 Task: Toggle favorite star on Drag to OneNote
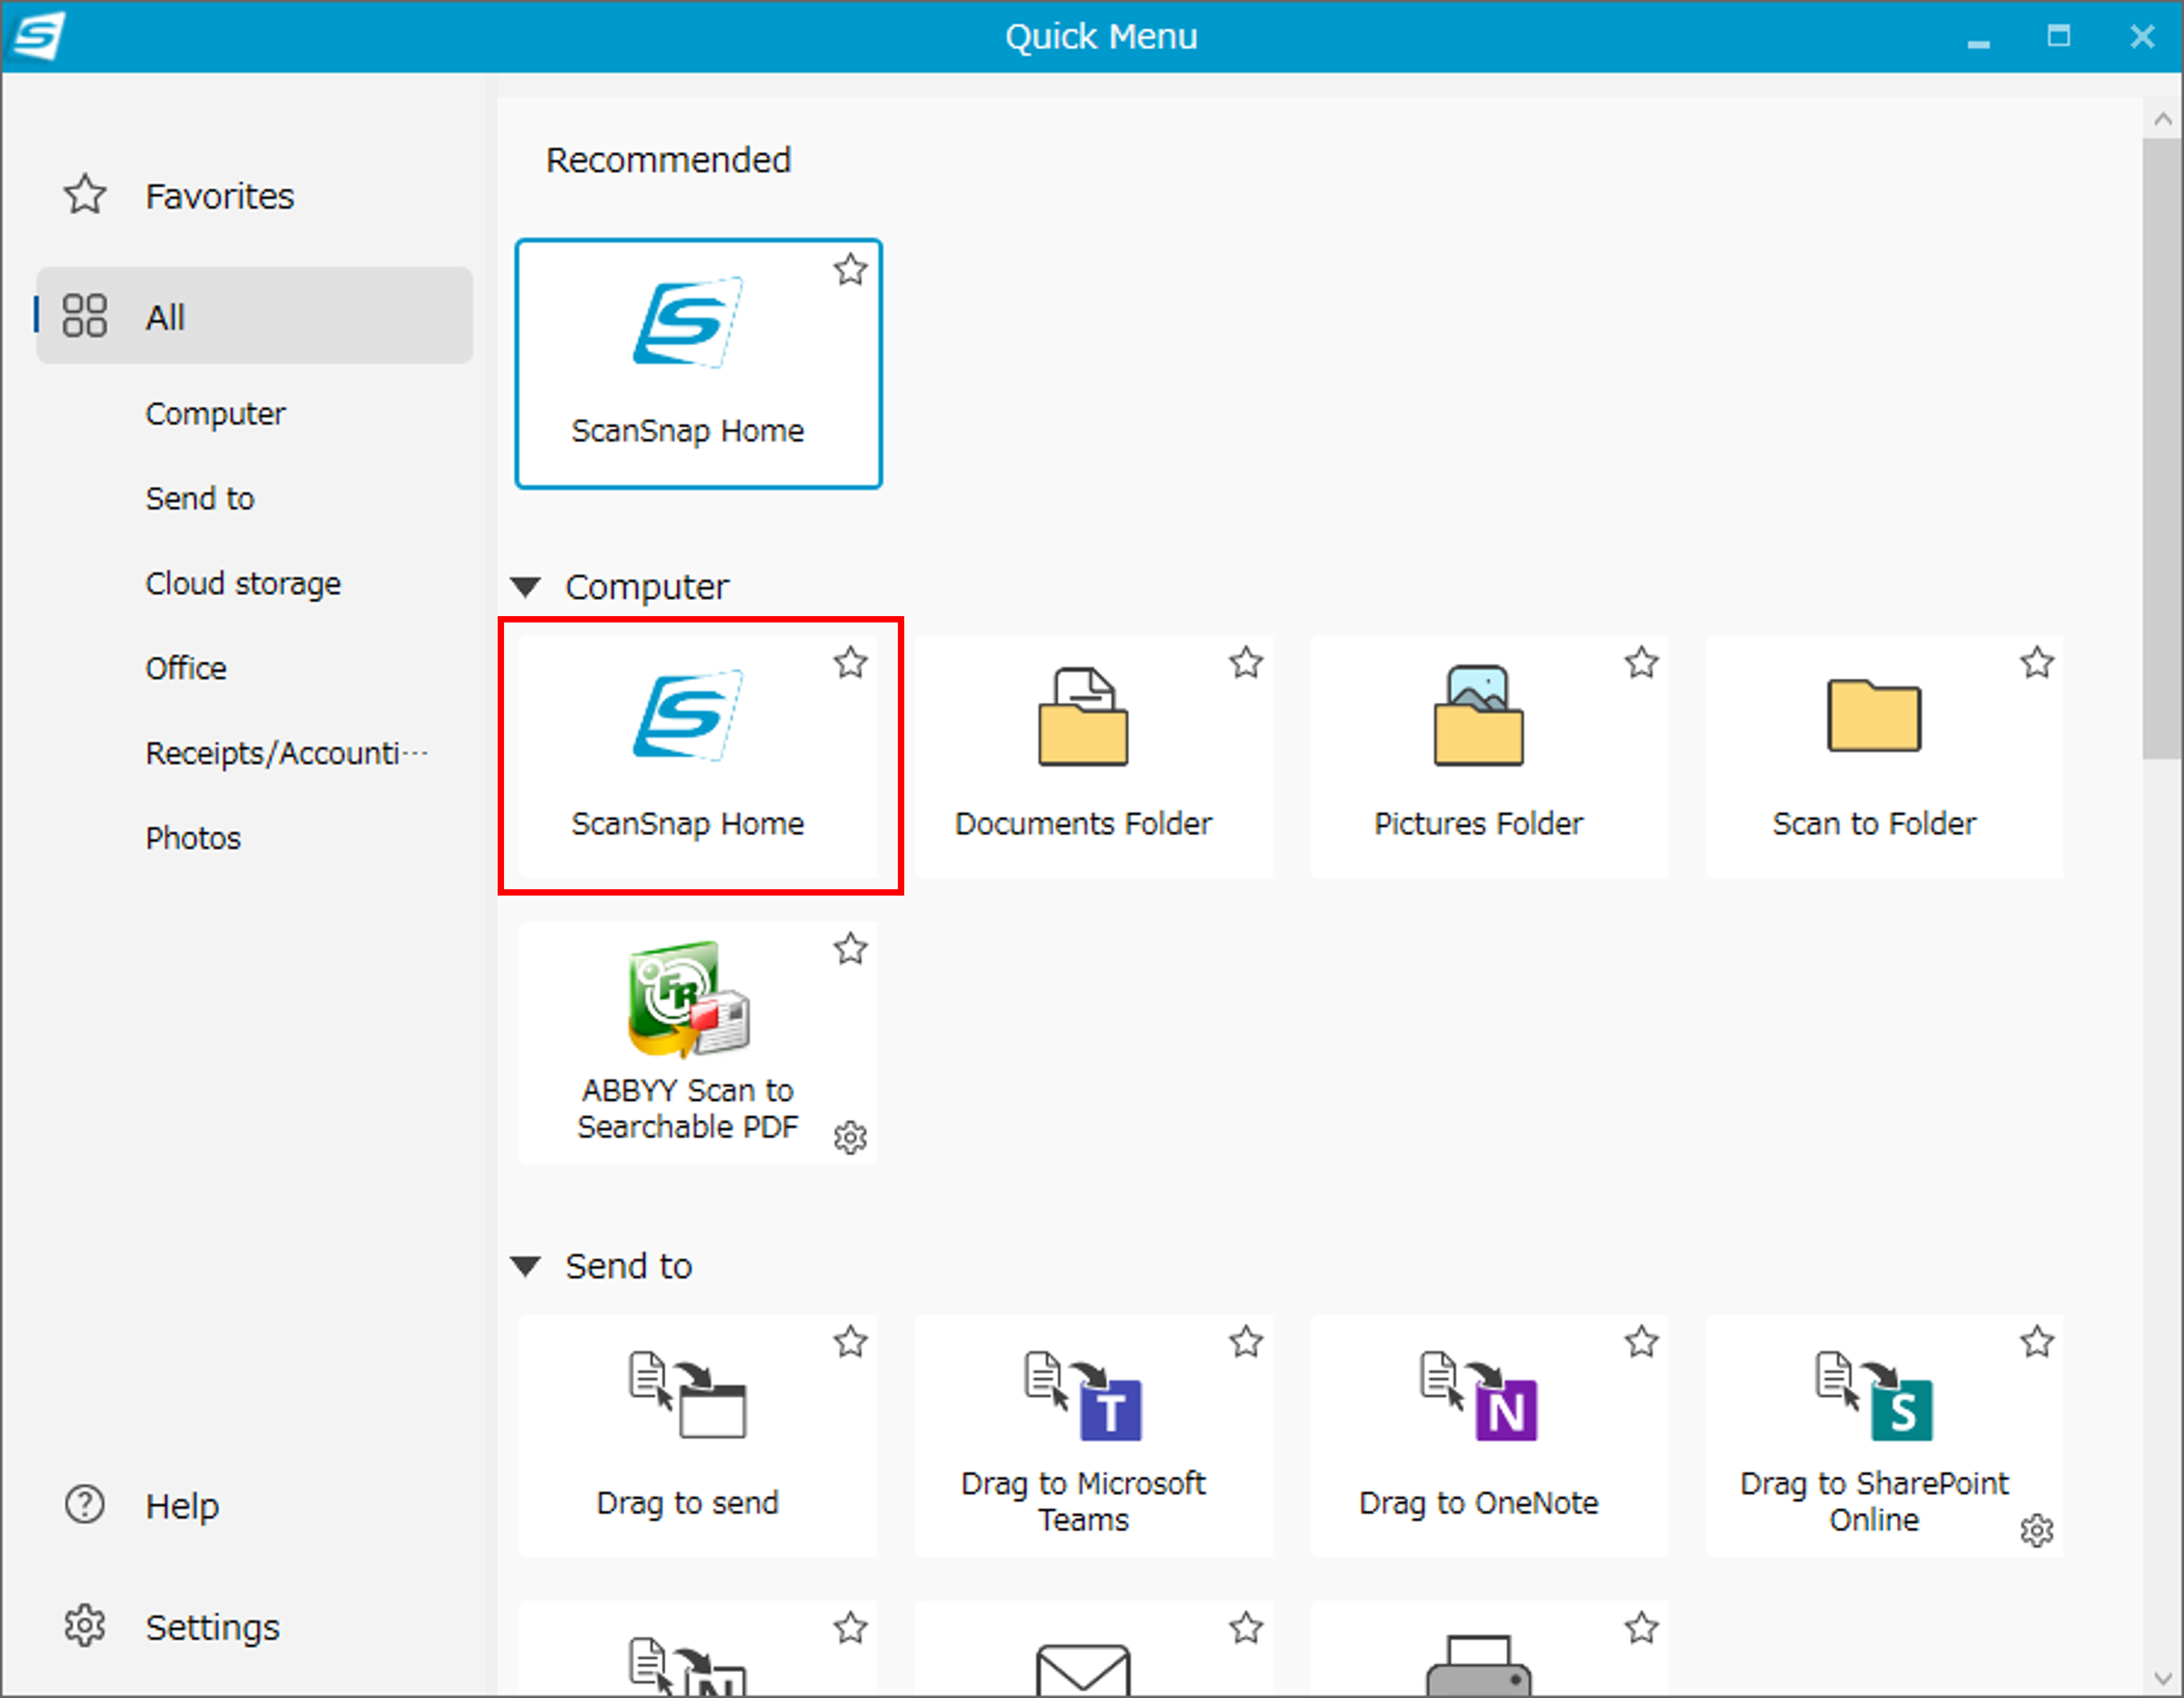pos(1641,1341)
